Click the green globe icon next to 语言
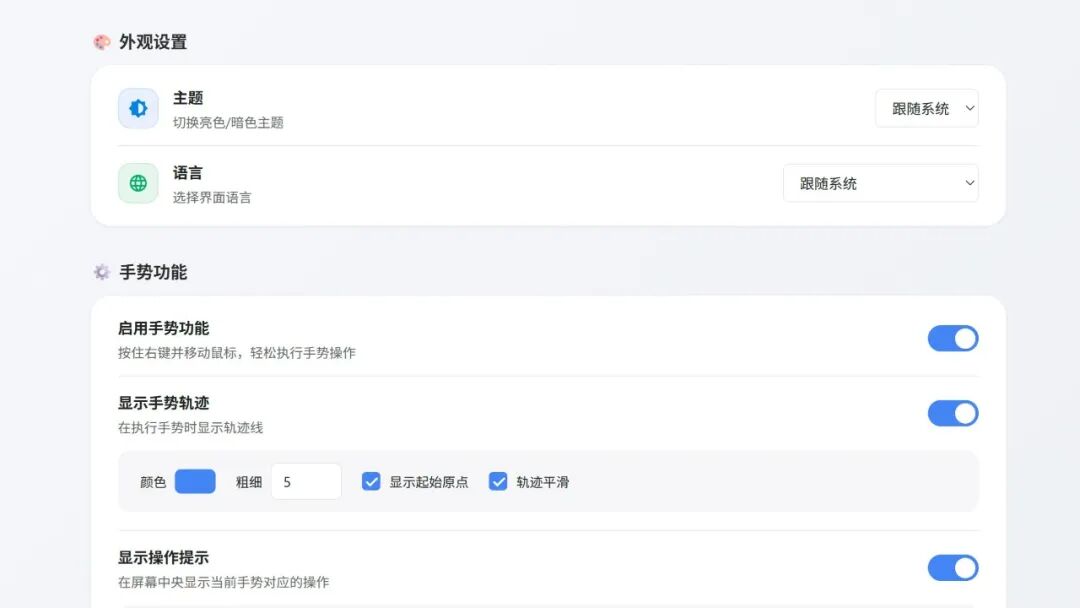The height and width of the screenshot is (608, 1080). 137,183
